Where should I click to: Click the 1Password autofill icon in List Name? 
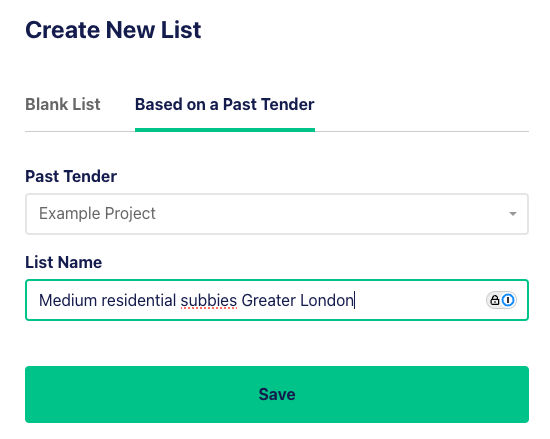coord(508,300)
